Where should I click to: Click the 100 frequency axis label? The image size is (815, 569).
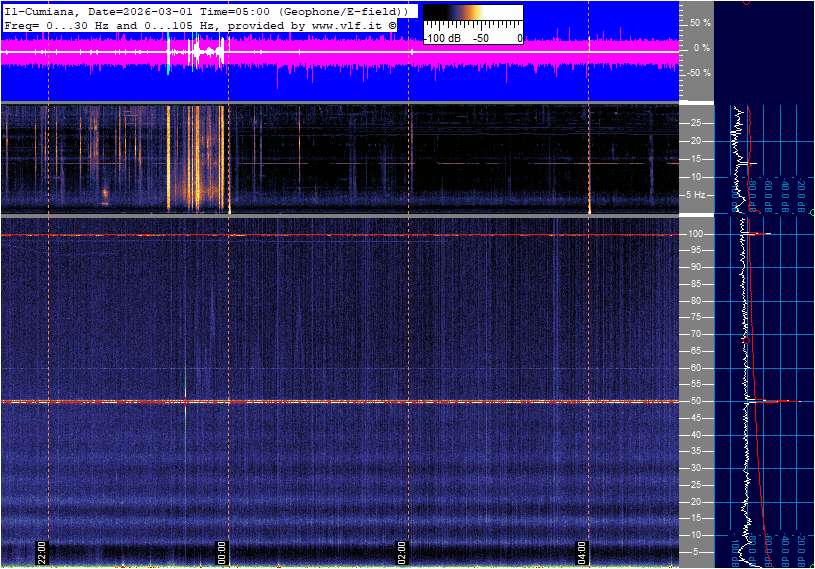(x=695, y=234)
